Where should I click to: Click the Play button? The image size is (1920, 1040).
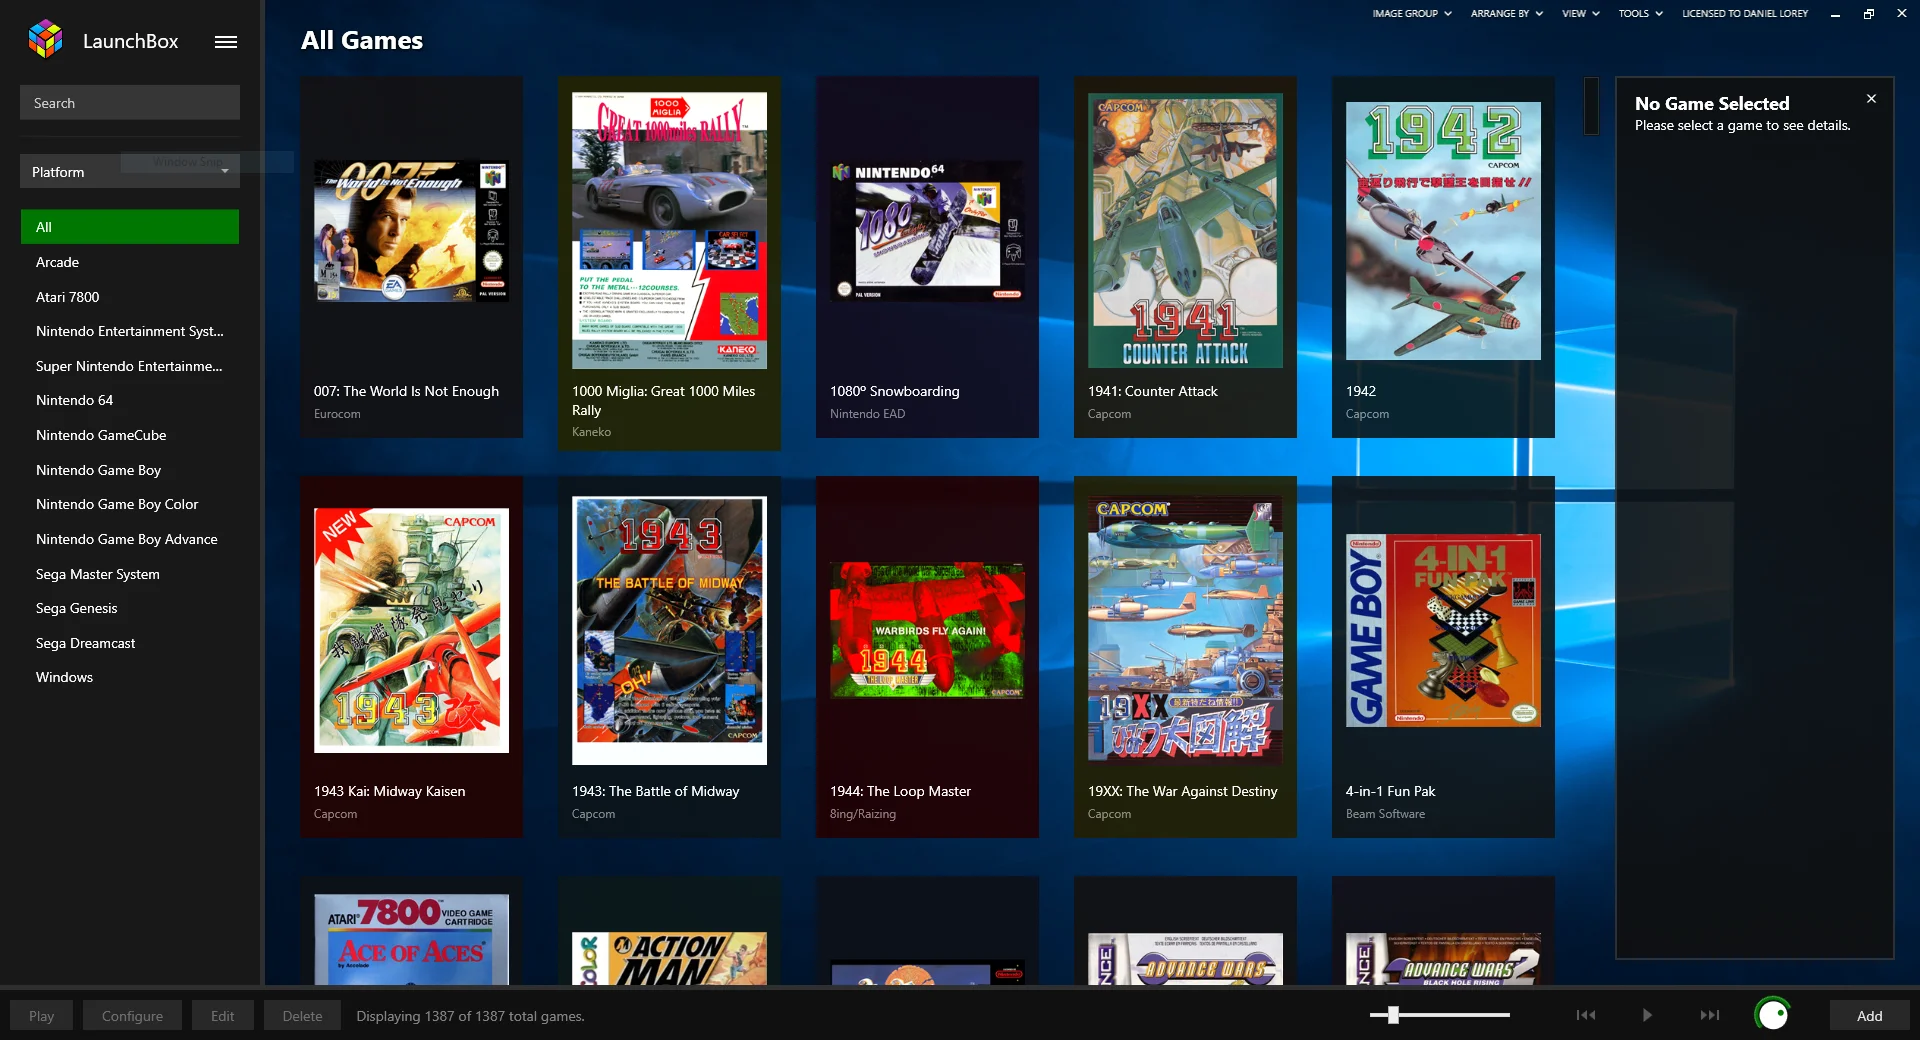tap(41, 1016)
